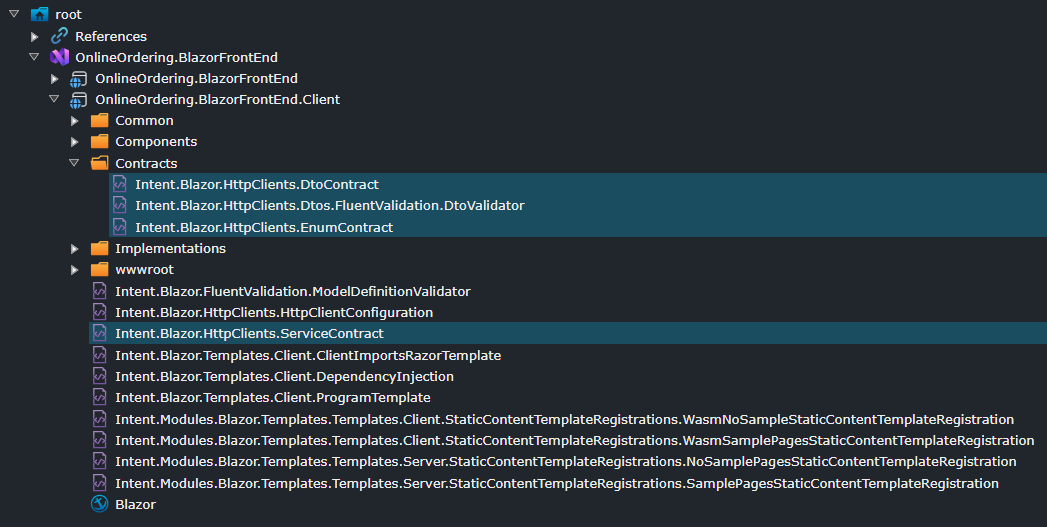This screenshot has height=527, width=1047.
Task: Select the Components folder label
Action: [156, 142]
